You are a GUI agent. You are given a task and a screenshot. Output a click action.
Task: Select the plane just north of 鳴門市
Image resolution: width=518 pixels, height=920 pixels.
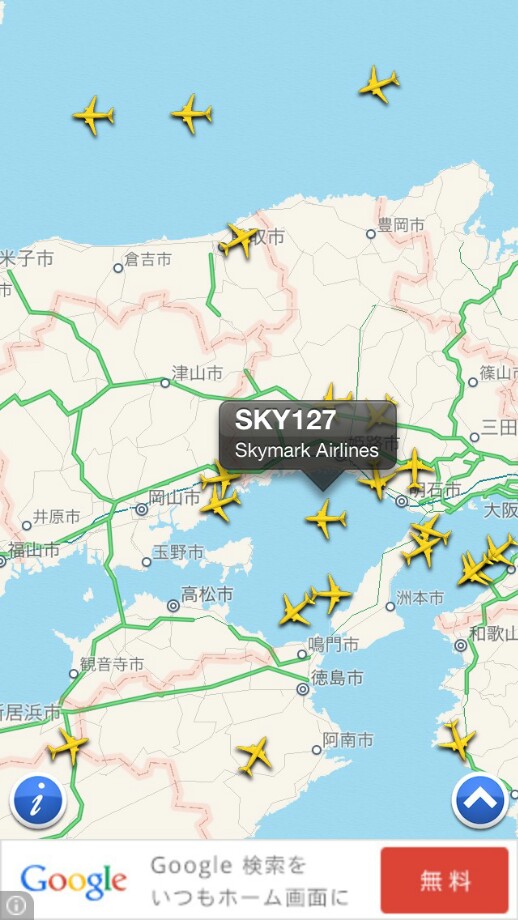click(295, 610)
